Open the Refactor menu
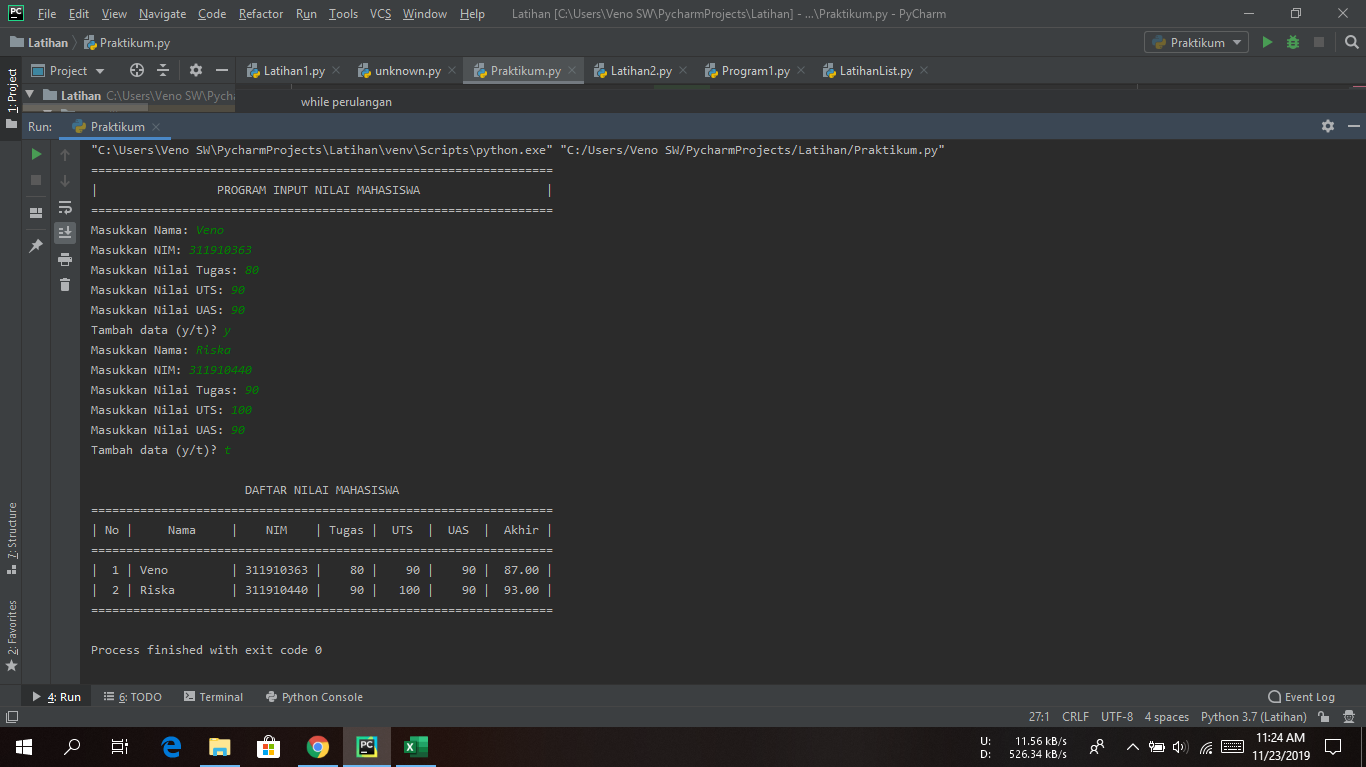1366x767 pixels. pyautogui.click(x=261, y=14)
